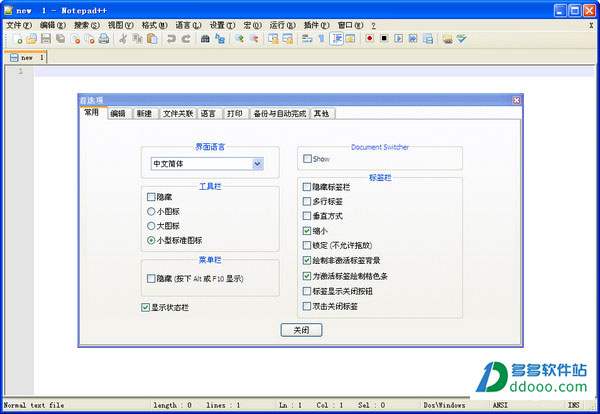The width and height of the screenshot is (600, 414).
Task: Click the Playback macro icon
Action: 399,39
